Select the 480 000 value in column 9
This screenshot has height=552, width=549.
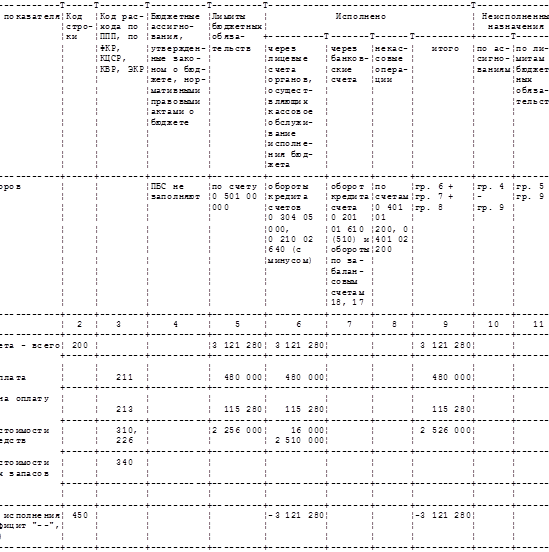(x=451, y=377)
